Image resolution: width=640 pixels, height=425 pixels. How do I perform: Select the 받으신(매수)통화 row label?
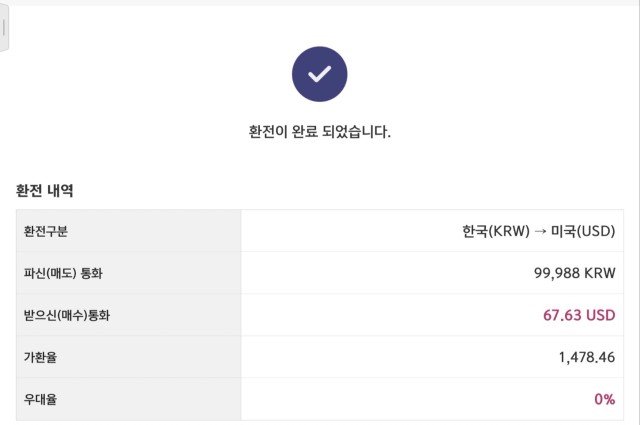tap(68, 315)
